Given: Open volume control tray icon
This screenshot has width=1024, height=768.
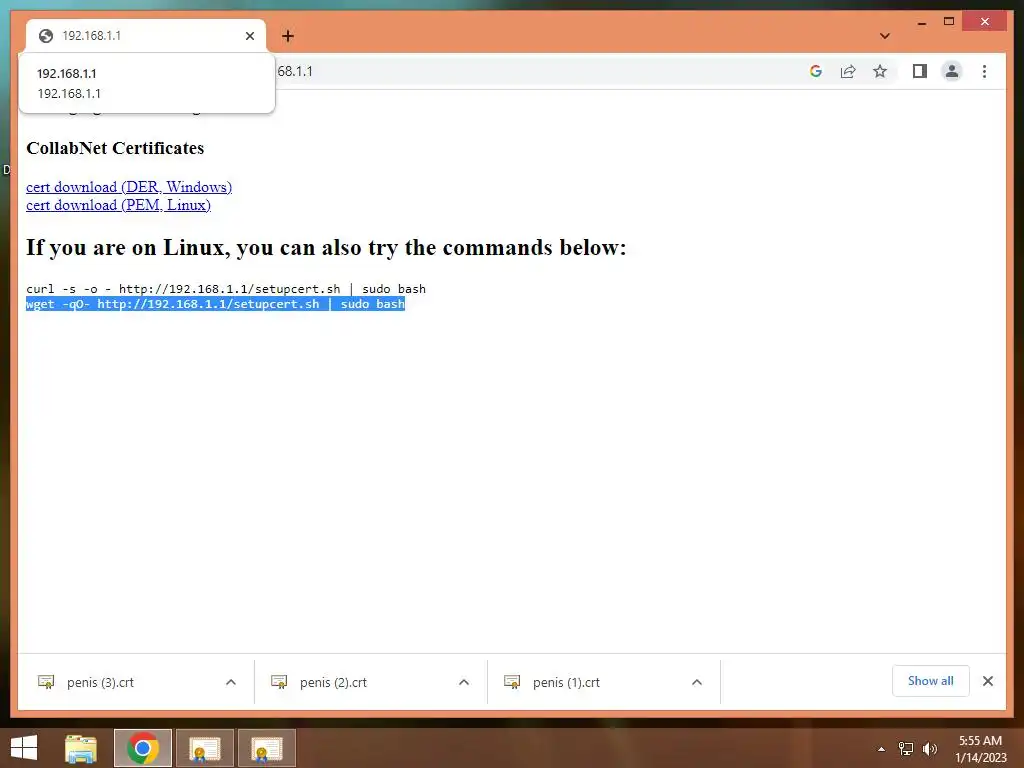Looking at the screenshot, I should tap(930, 749).
